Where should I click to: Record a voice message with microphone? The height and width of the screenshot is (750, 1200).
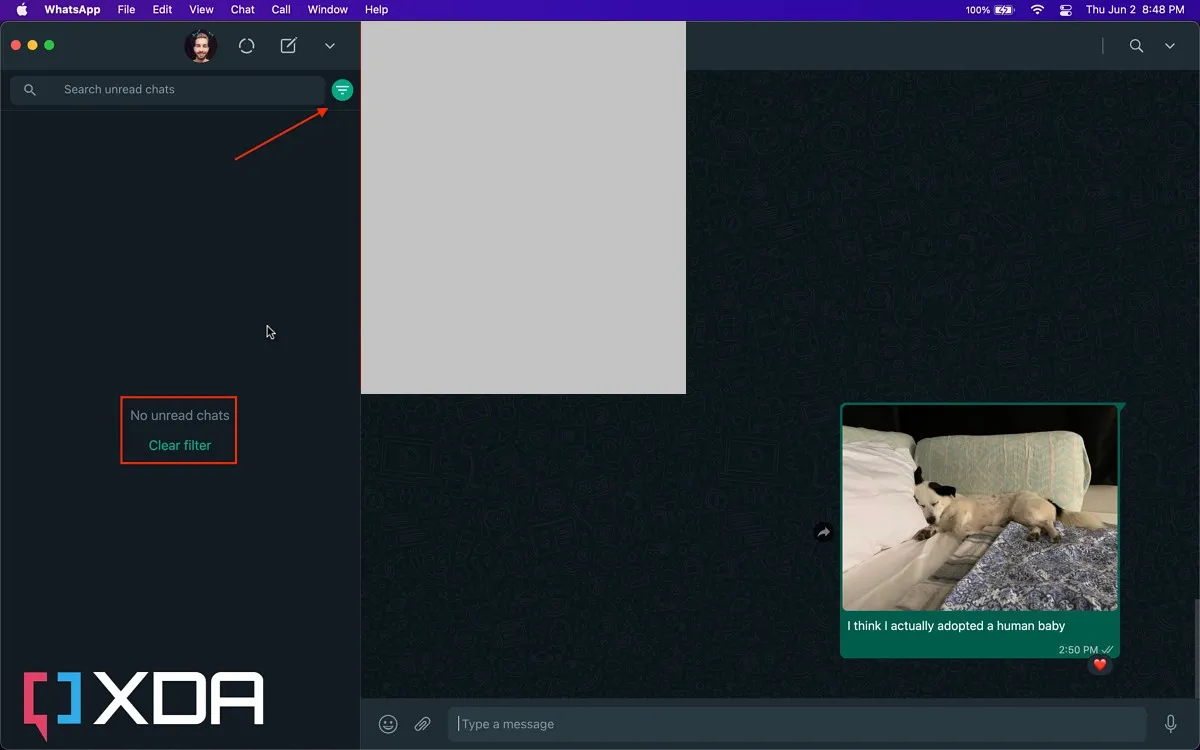pyautogui.click(x=1171, y=724)
